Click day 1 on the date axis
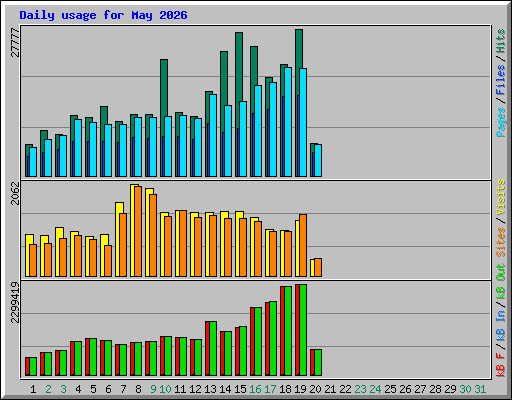The height and width of the screenshot is (400, 512). pyautogui.click(x=33, y=389)
